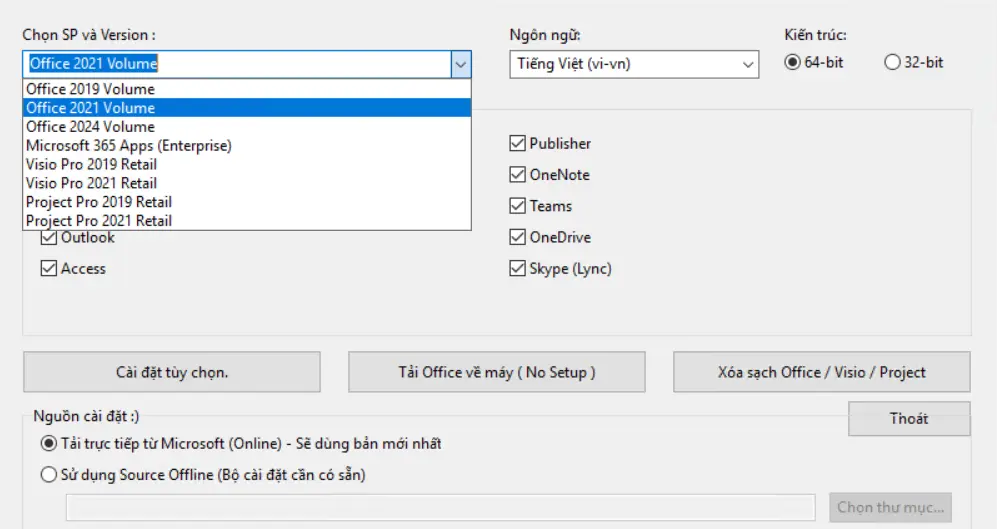Choose Visio Pro 2021 Retail entry
The width and height of the screenshot is (997, 529).
coord(91,183)
